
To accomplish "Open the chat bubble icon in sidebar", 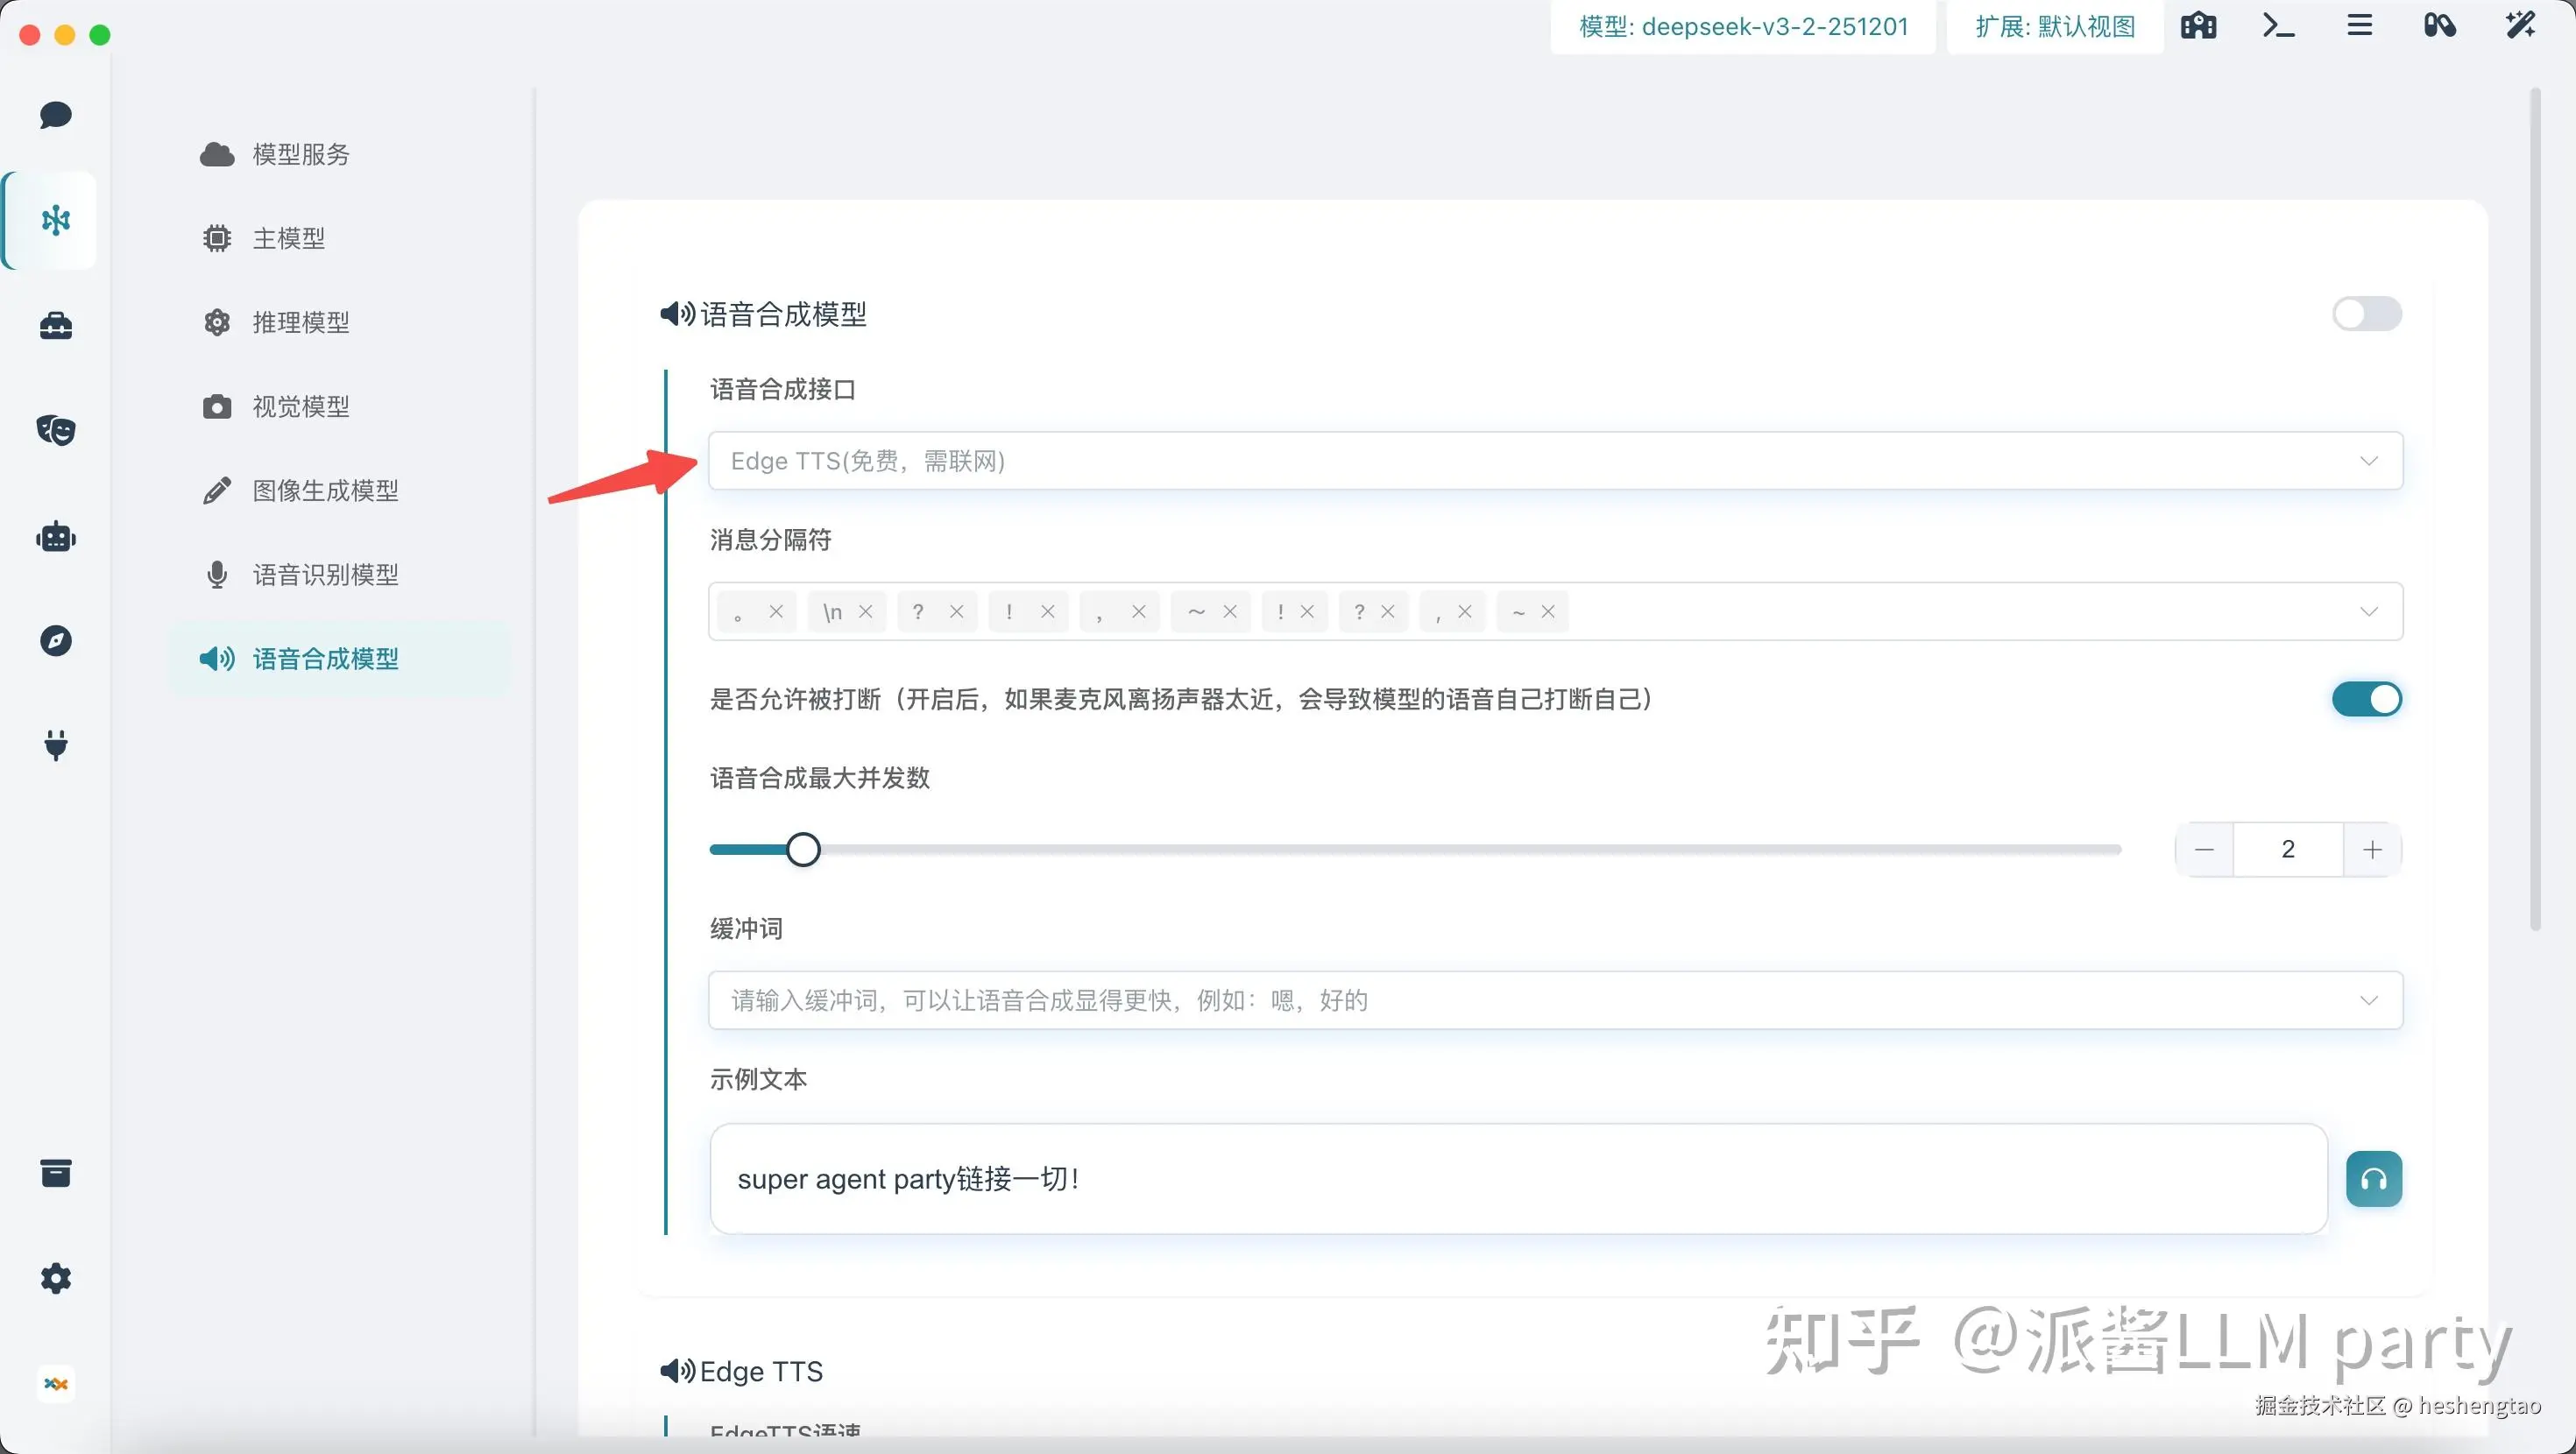I will (x=56, y=115).
